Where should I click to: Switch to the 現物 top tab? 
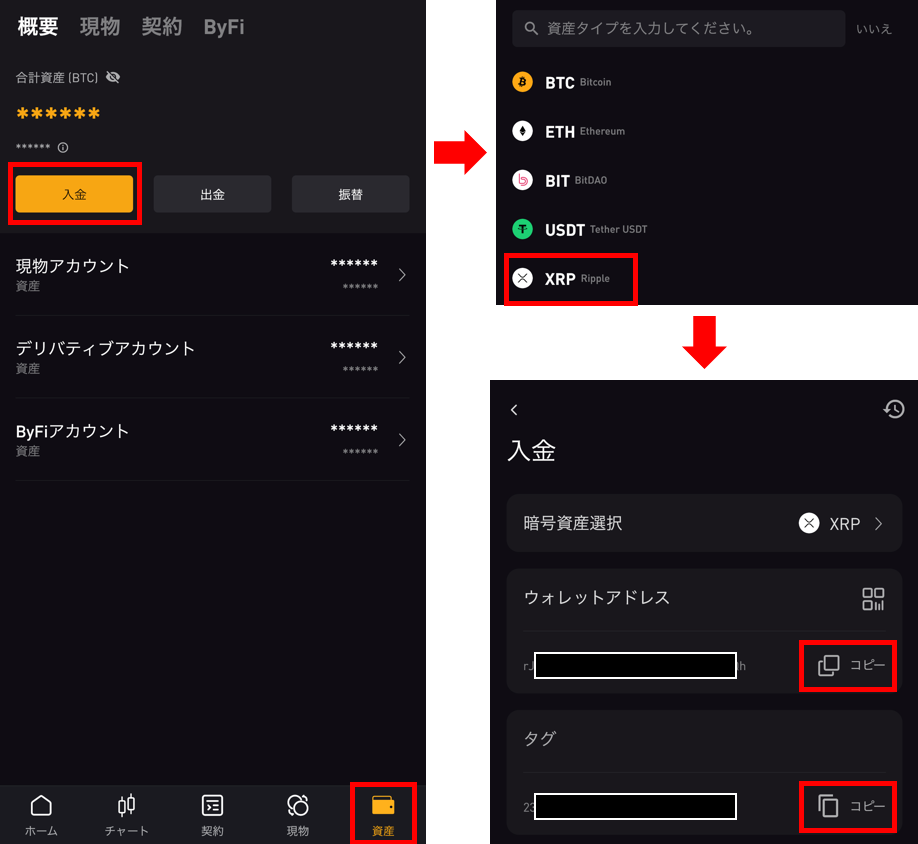point(100,27)
